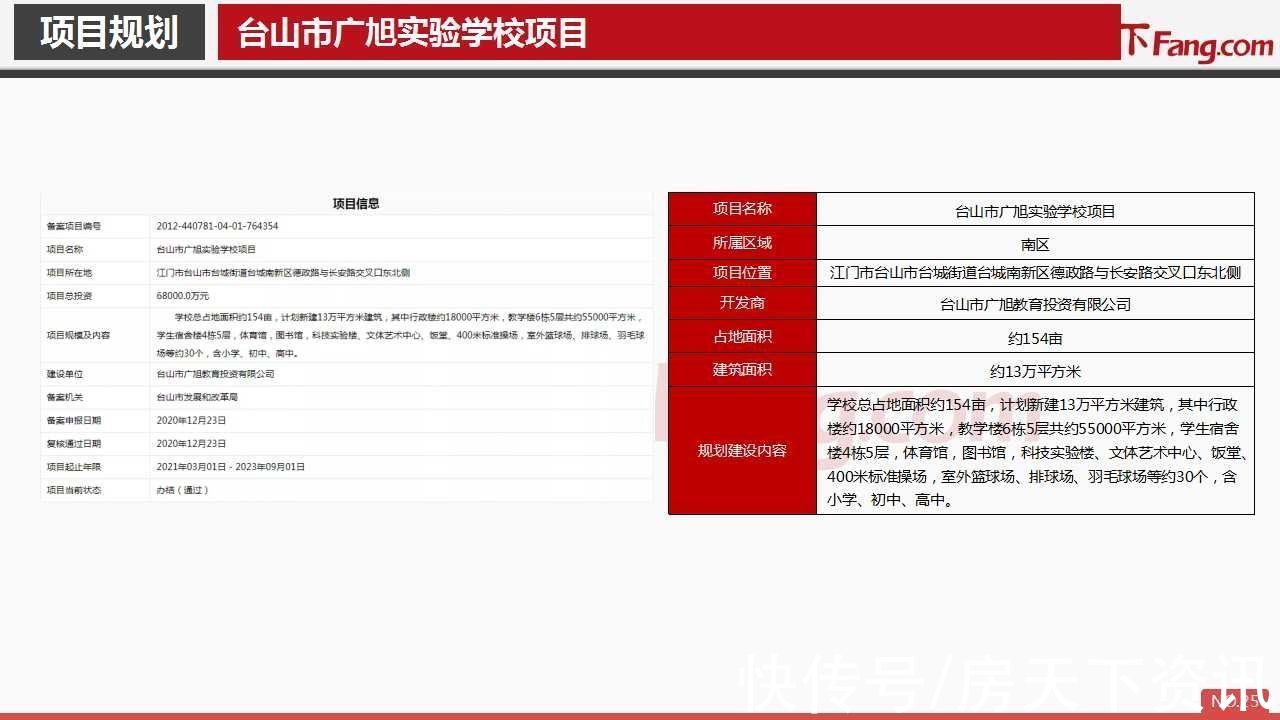
Task: Click the 项目所在地 address value
Action: tap(283, 272)
